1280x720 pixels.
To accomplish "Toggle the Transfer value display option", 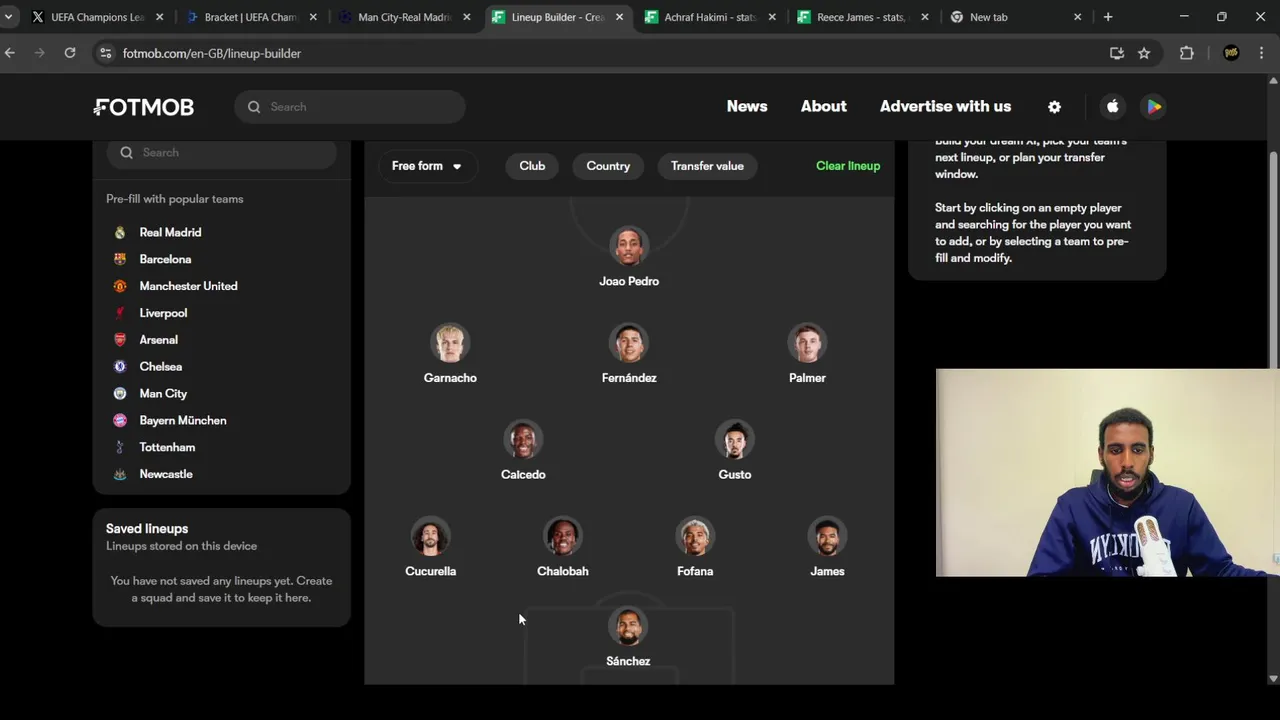I will click(707, 166).
